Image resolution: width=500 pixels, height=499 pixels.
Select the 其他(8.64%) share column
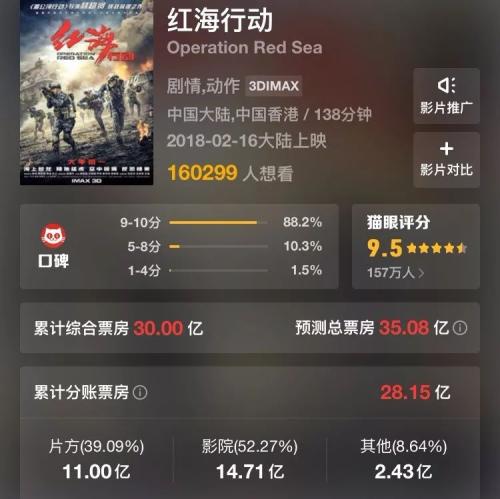[403, 459]
